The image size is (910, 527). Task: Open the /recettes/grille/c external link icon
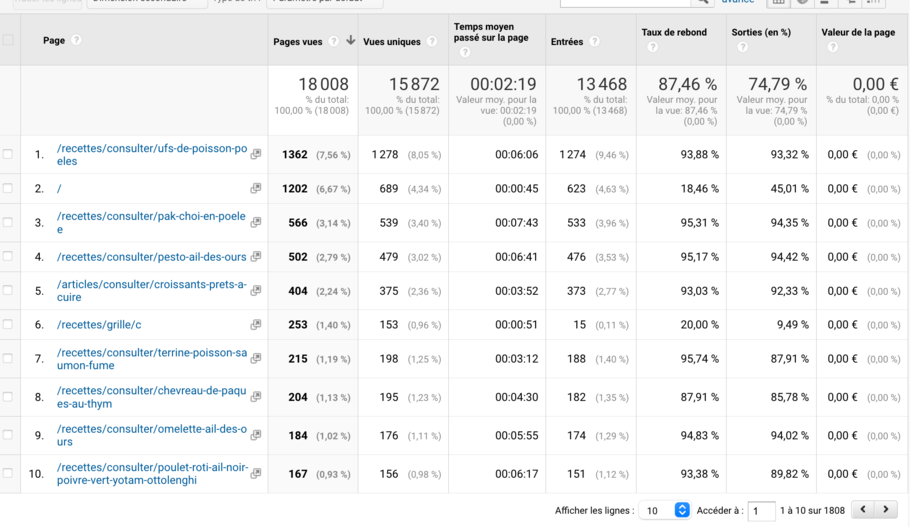(x=256, y=325)
